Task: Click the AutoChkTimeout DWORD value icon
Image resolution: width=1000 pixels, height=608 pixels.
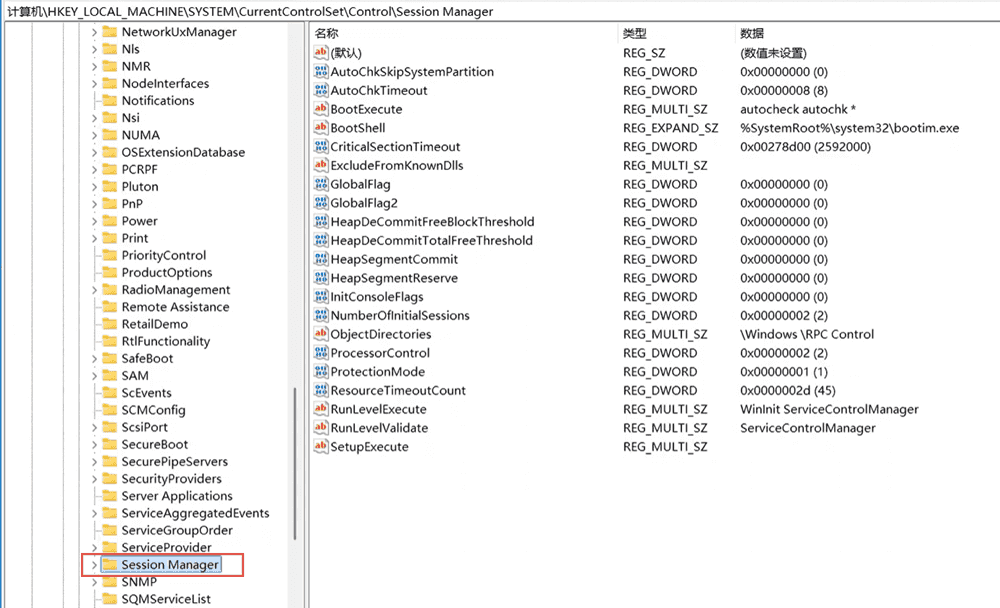Action: (x=321, y=90)
